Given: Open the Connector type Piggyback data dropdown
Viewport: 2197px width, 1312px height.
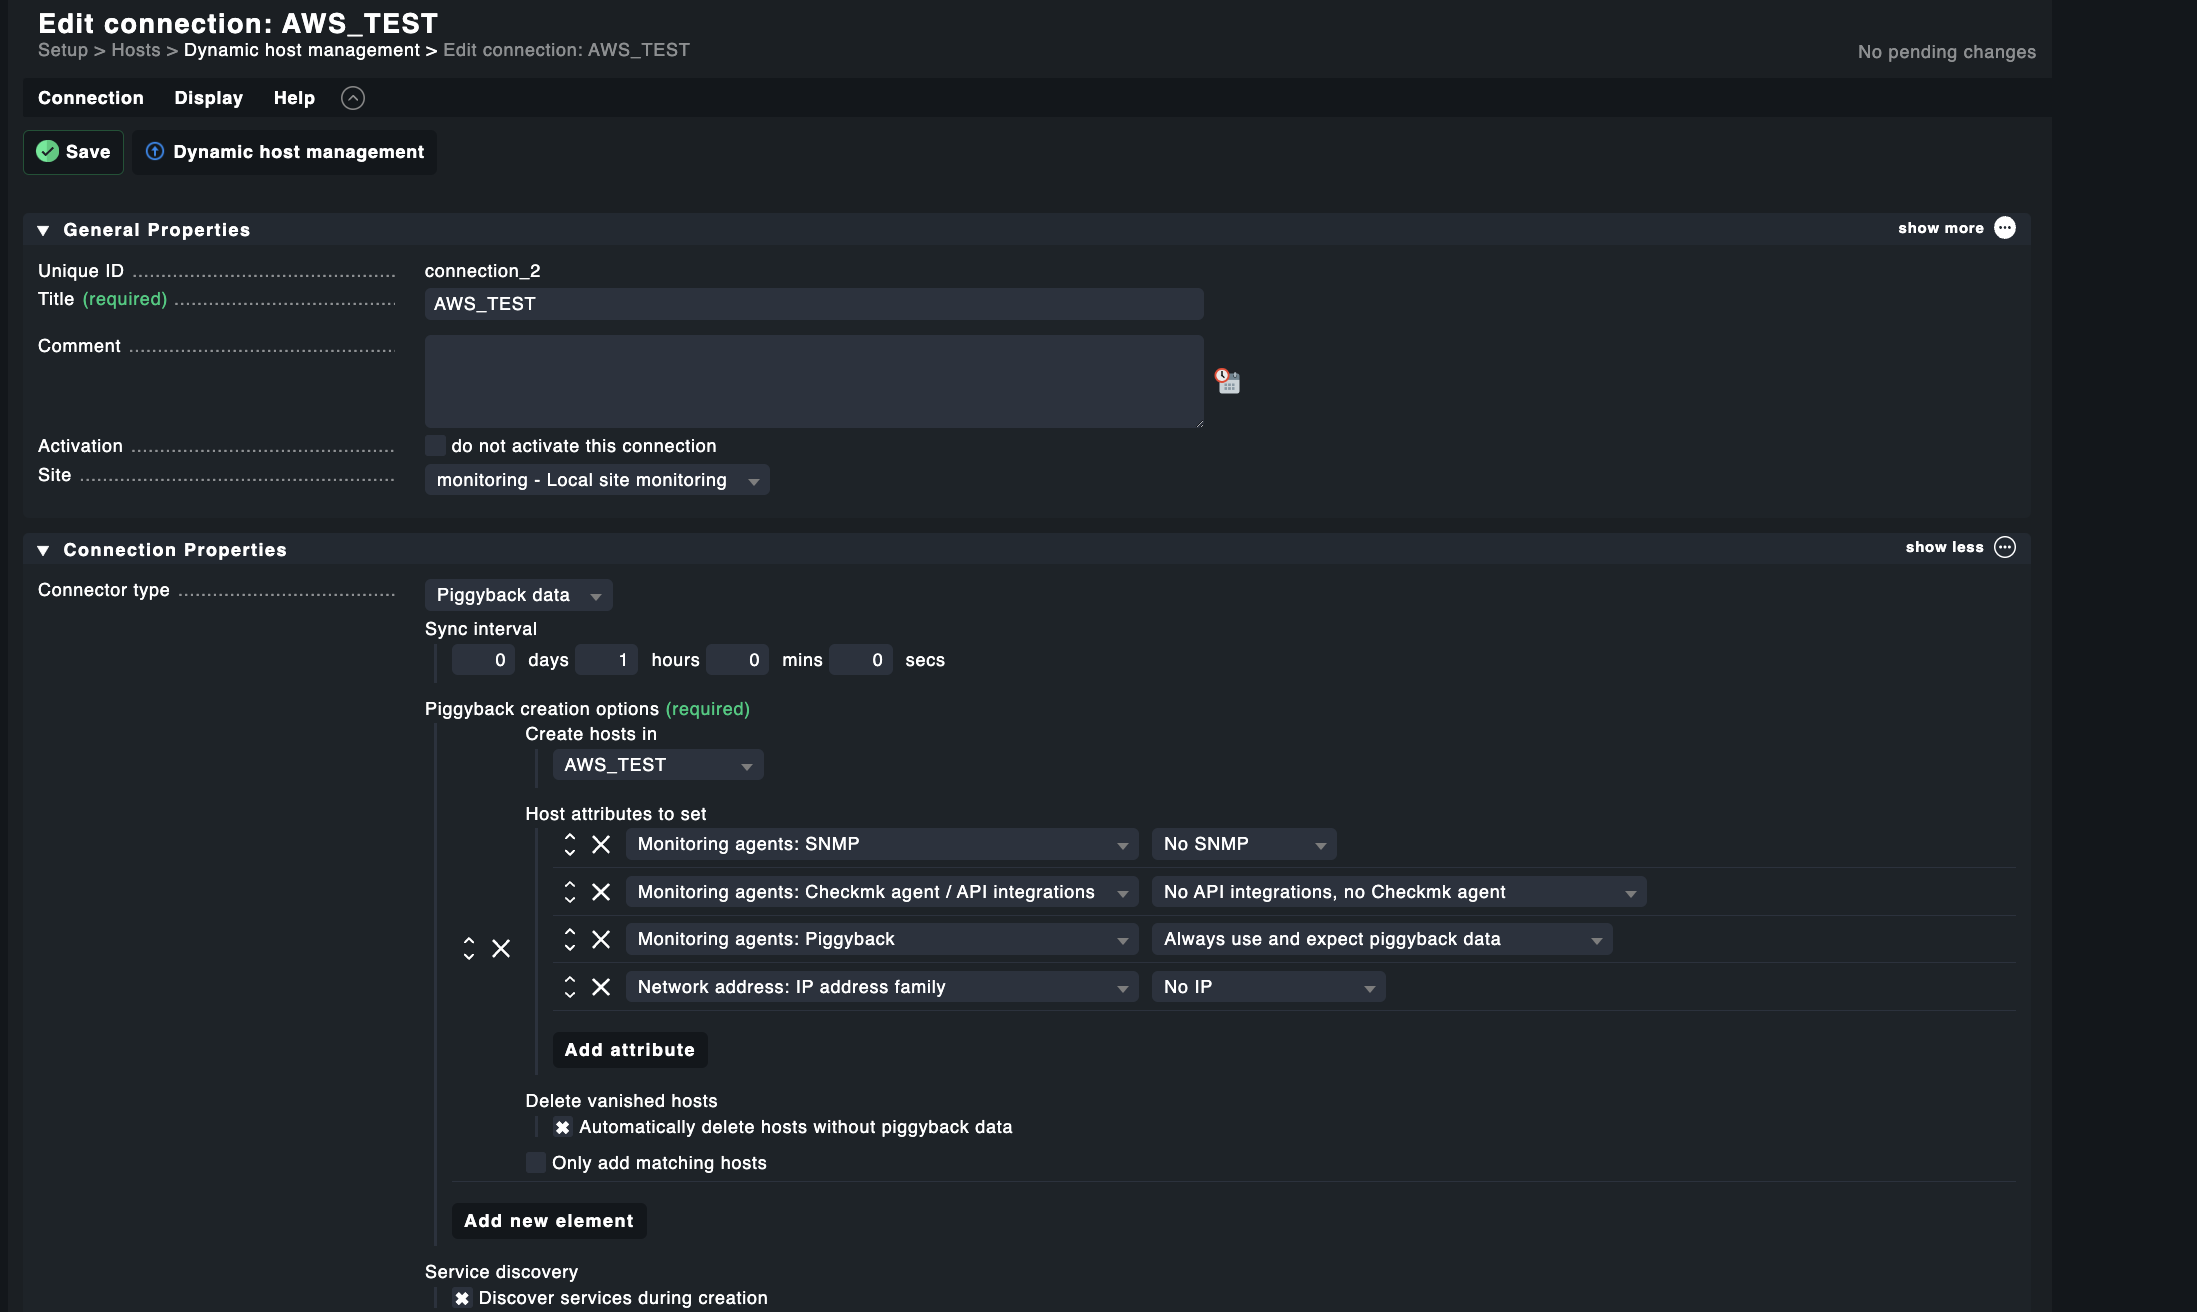Looking at the screenshot, I should [x=518, y=595].
